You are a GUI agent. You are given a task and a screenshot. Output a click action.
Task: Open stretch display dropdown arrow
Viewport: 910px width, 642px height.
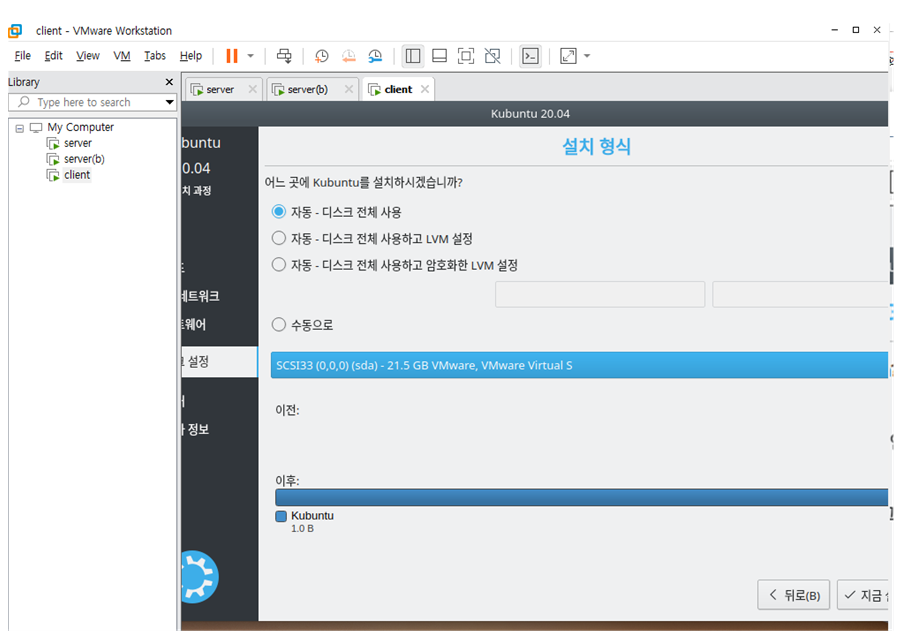click(587, 56)
